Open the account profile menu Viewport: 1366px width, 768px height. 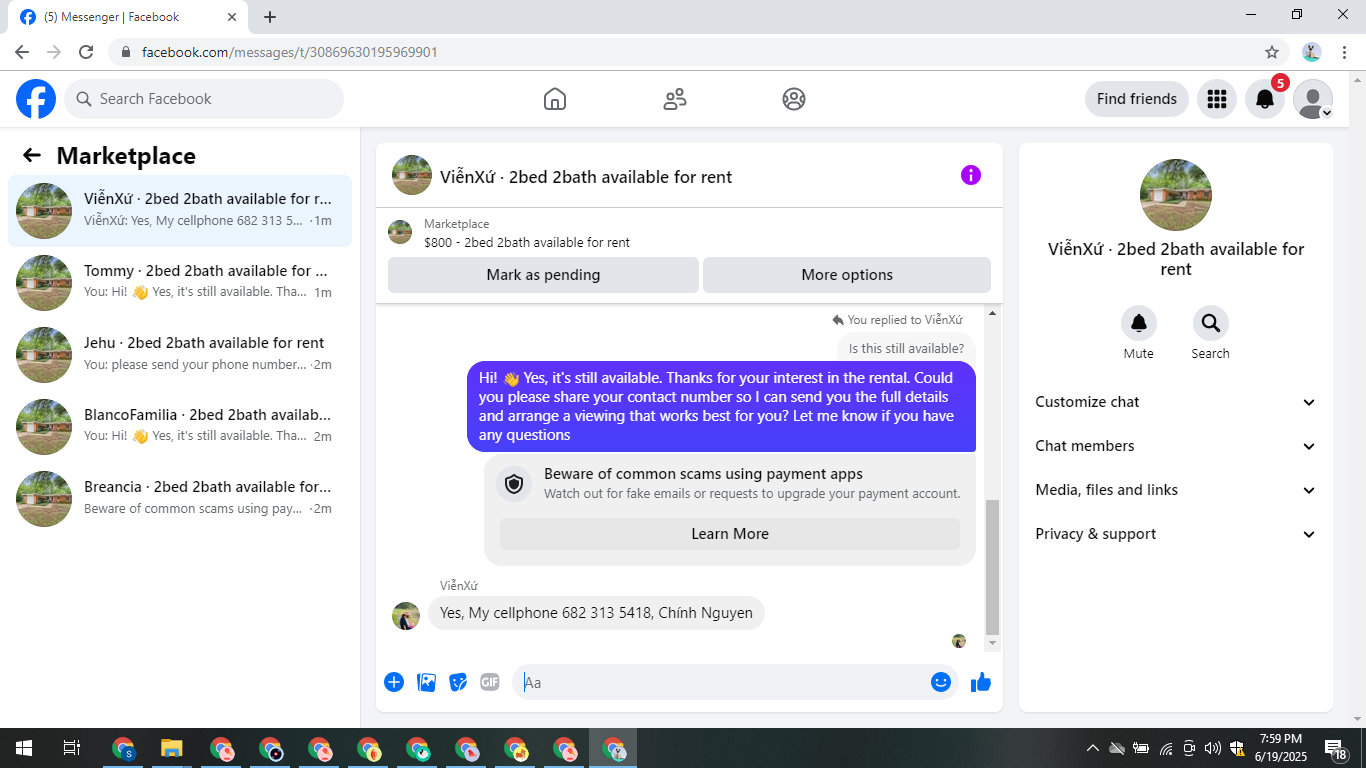1313,99
